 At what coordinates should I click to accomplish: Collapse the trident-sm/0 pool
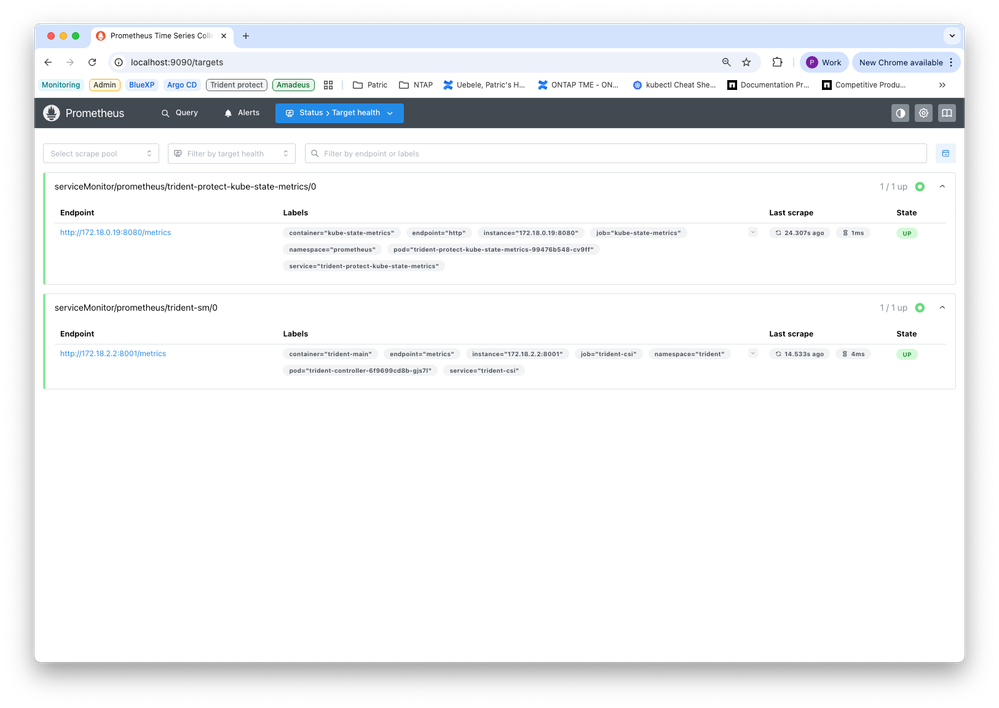pyautogui.click(x=942, y=308)
